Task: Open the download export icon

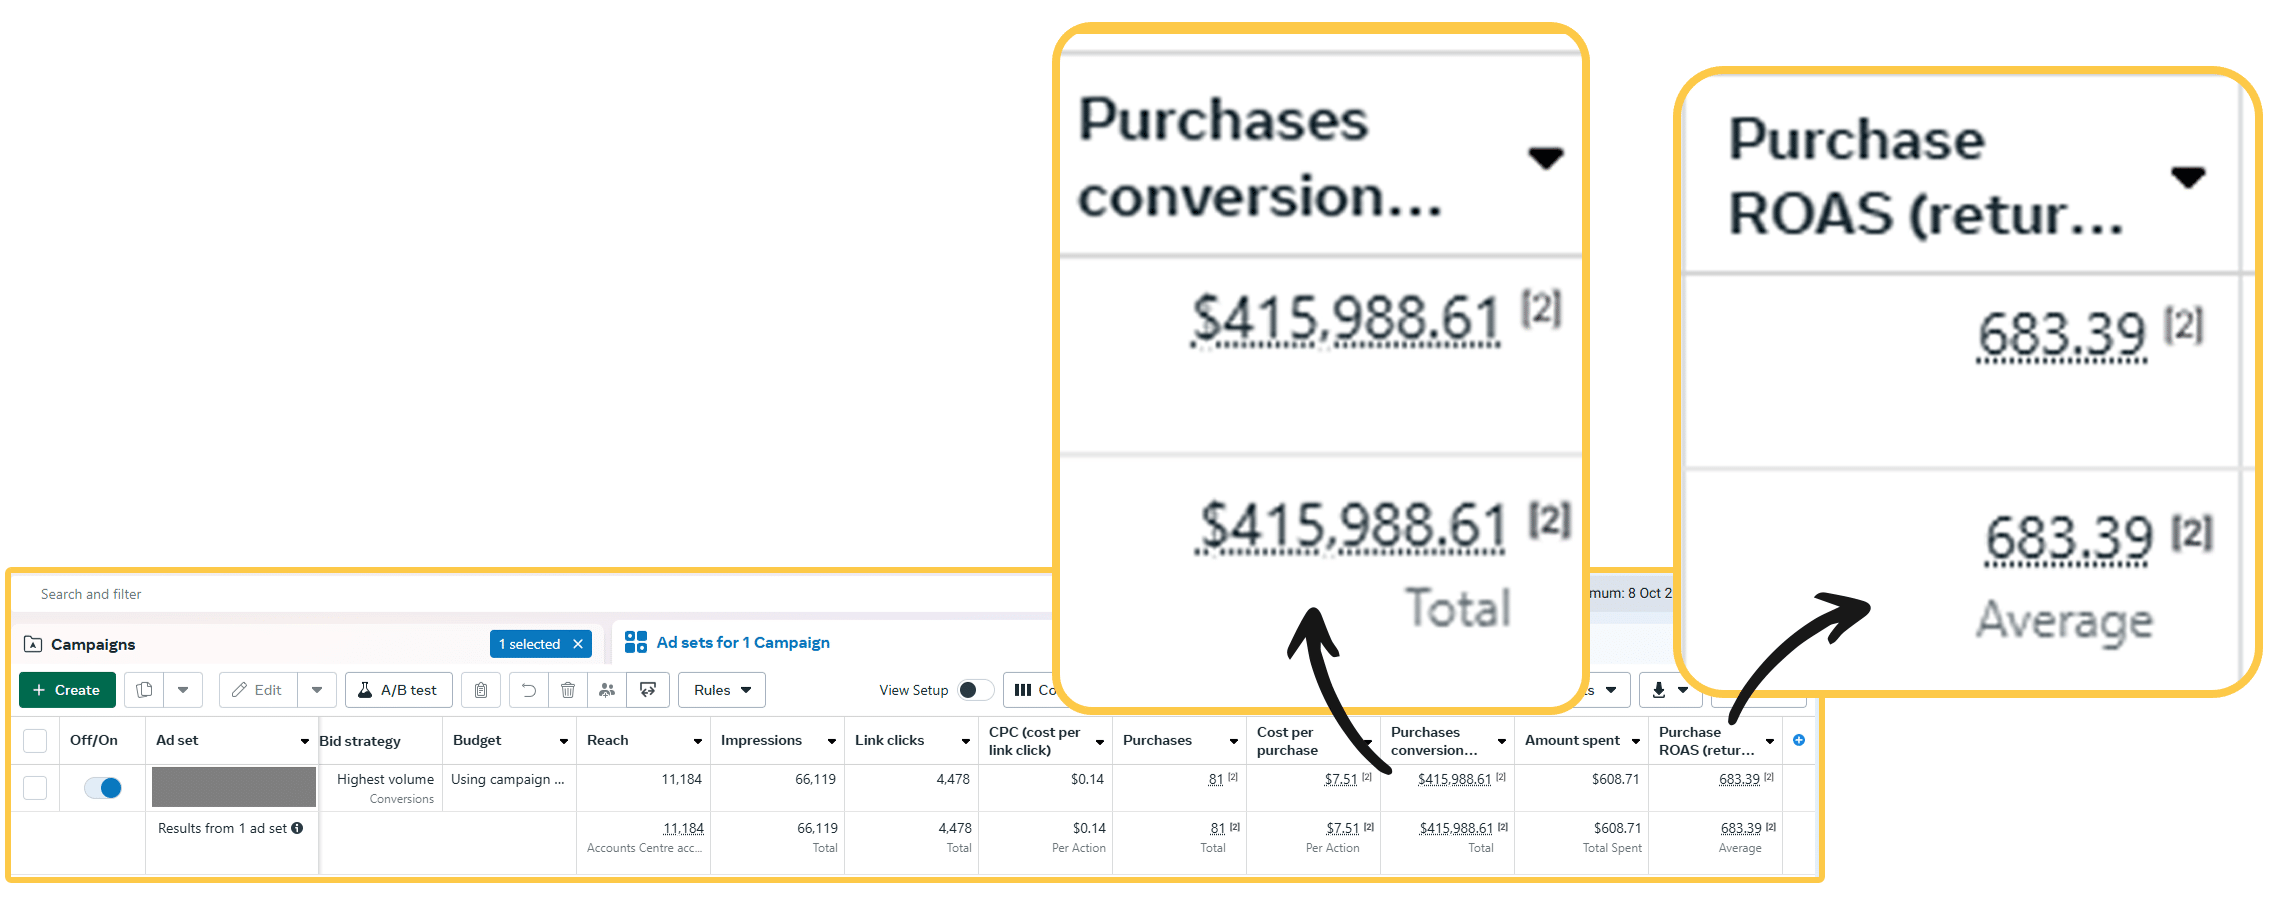Action: 1659,690
